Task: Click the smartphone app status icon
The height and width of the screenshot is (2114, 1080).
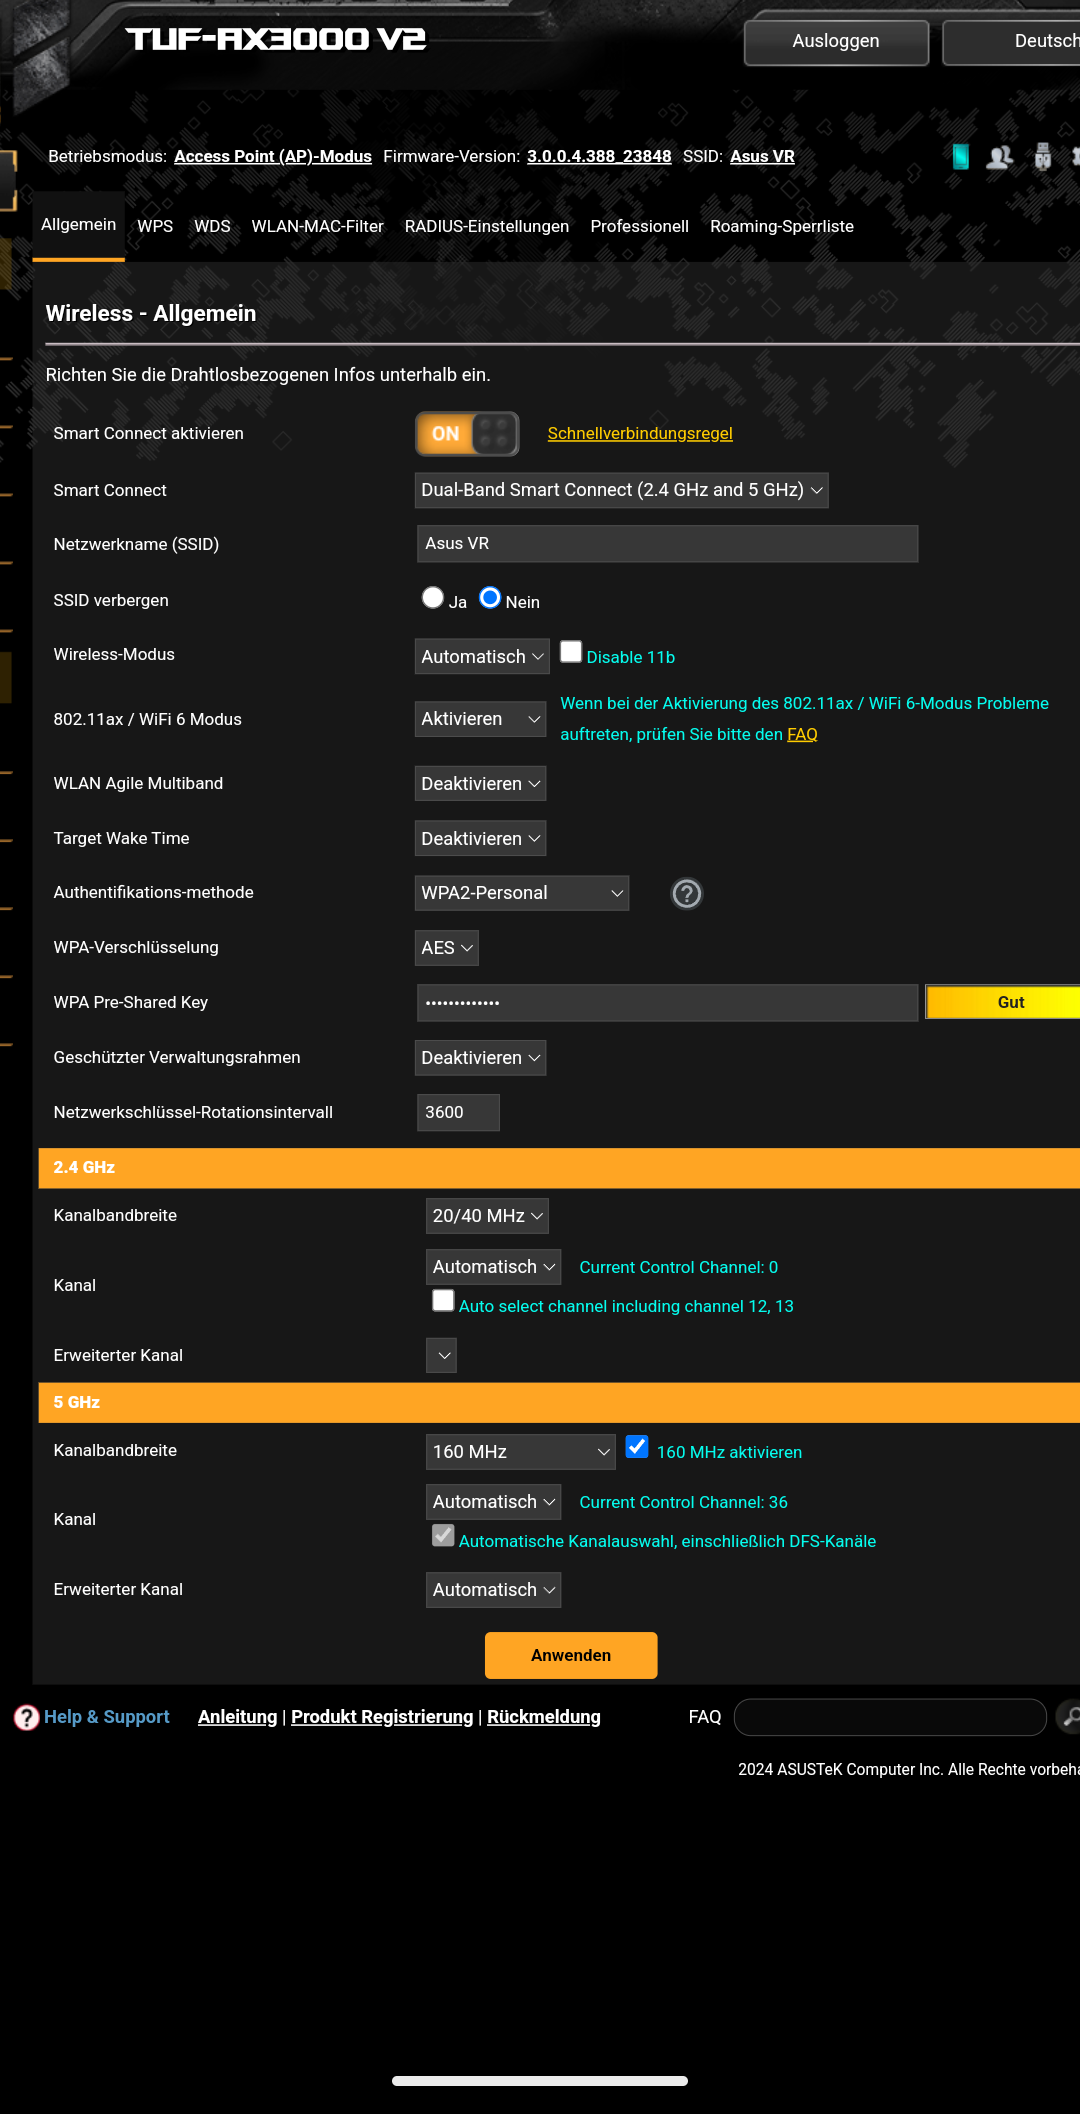Action: [x=961, y=156]
